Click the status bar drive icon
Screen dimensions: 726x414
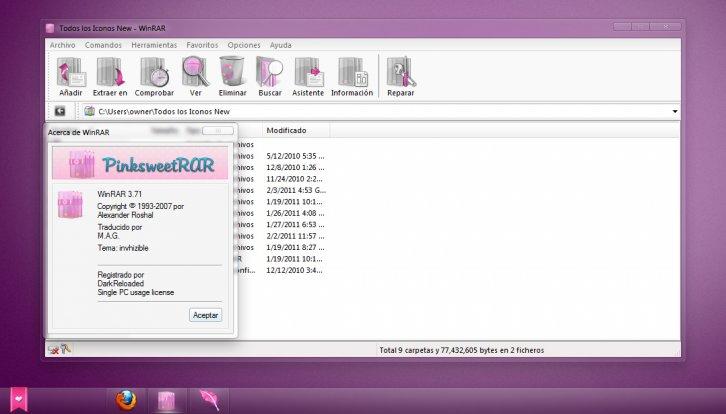click(53, 350)
